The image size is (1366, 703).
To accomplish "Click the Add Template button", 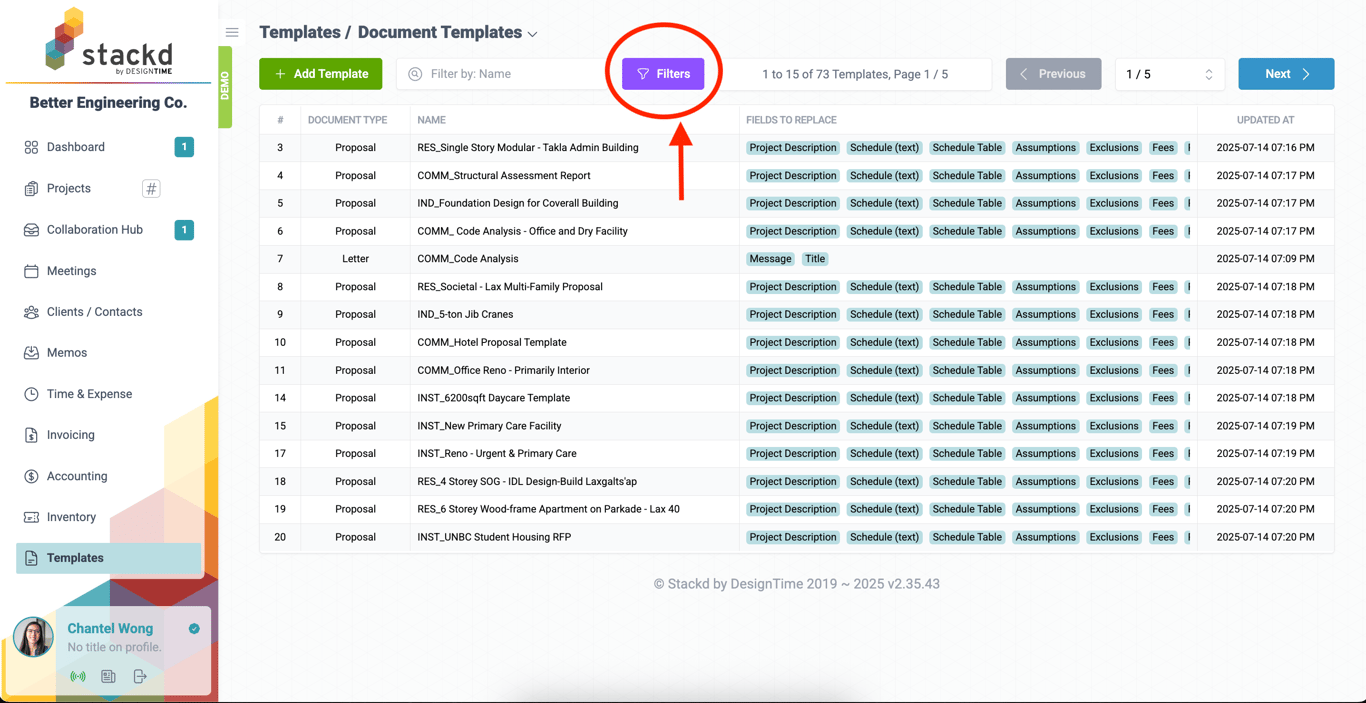I will (320, 74).
